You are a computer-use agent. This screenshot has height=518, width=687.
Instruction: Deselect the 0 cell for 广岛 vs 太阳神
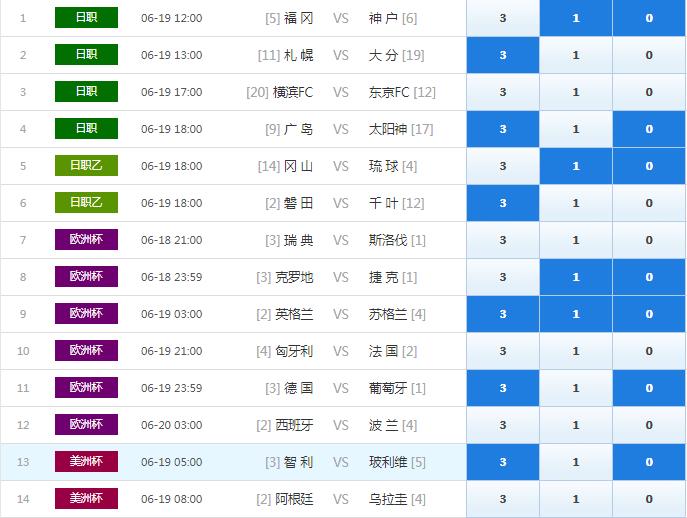coord(649,129)
